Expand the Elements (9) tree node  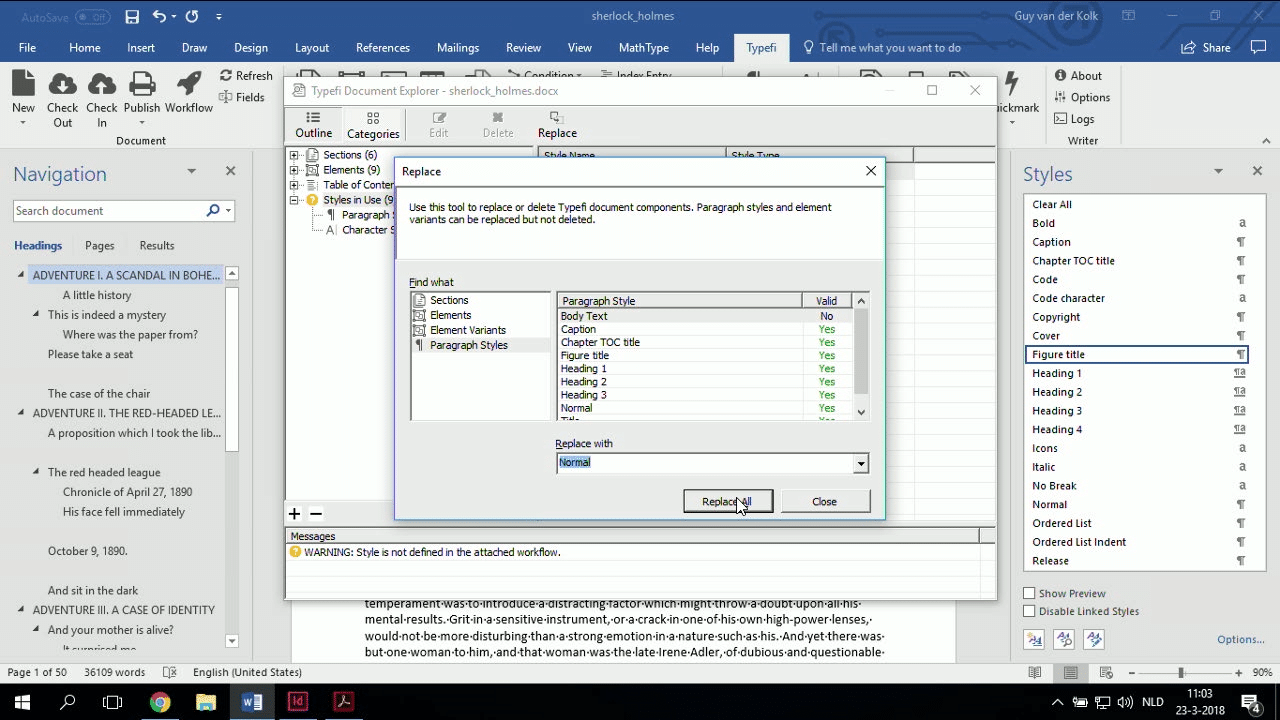pyautogui.click(x=294, y=170)
